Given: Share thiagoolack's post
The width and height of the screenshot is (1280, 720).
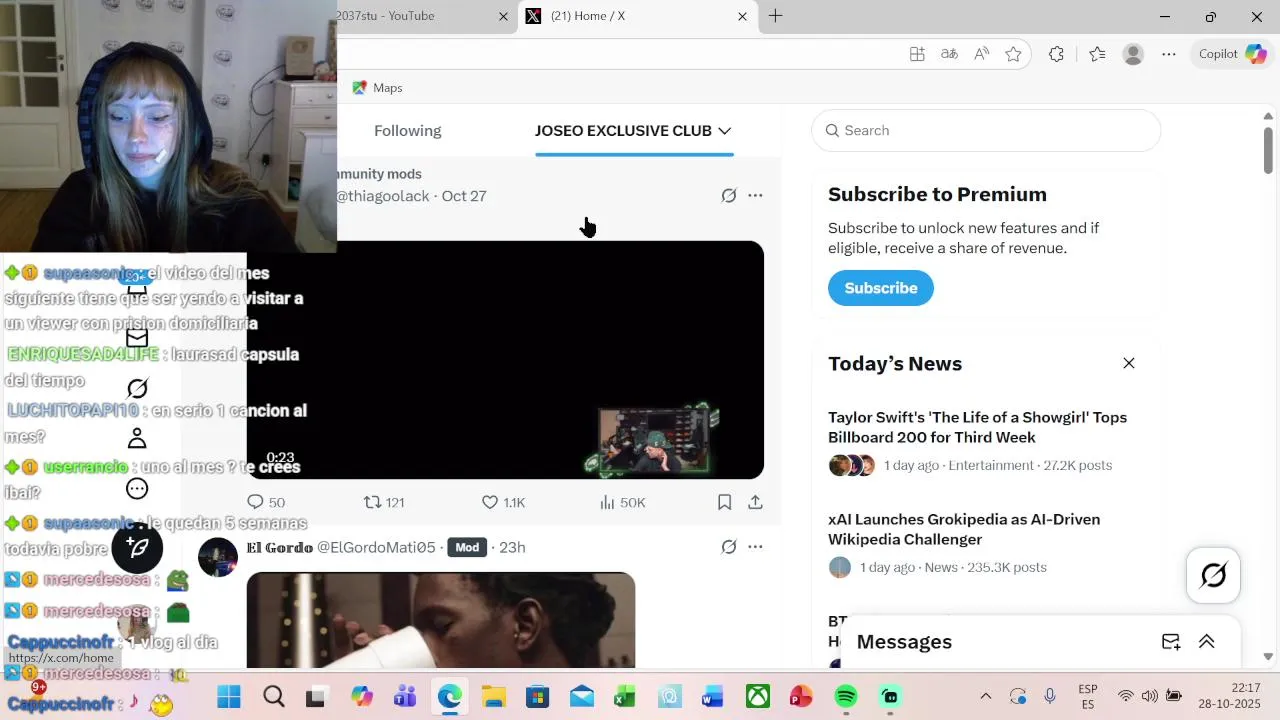Looking at the screenshot, I should (755, 502).
